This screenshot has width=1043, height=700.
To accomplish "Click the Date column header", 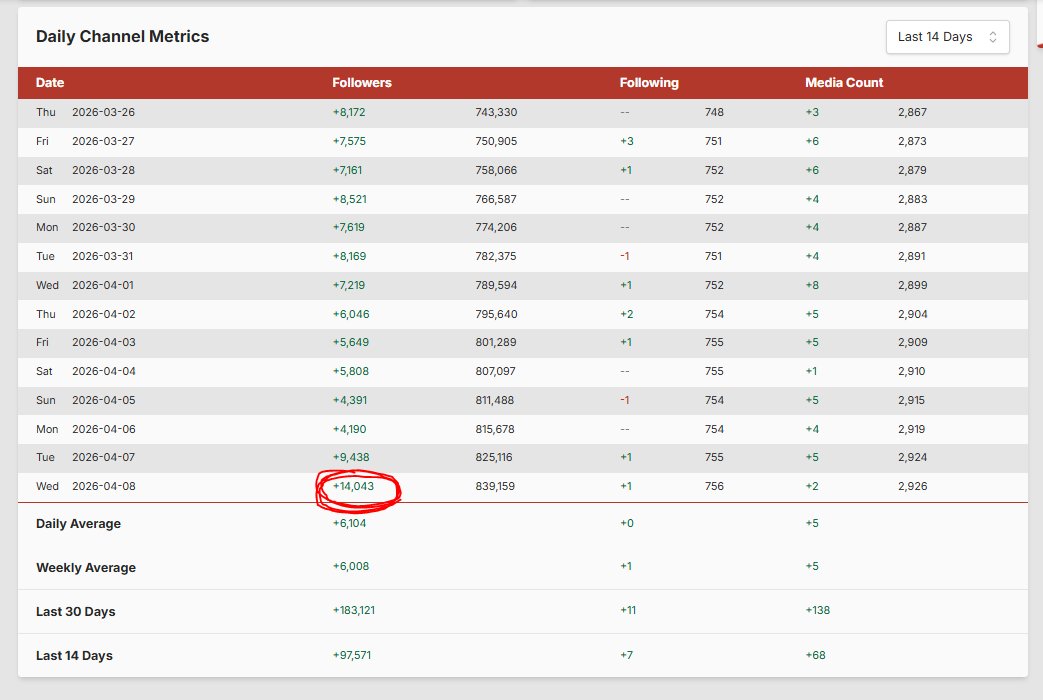I will coord(50,83).
